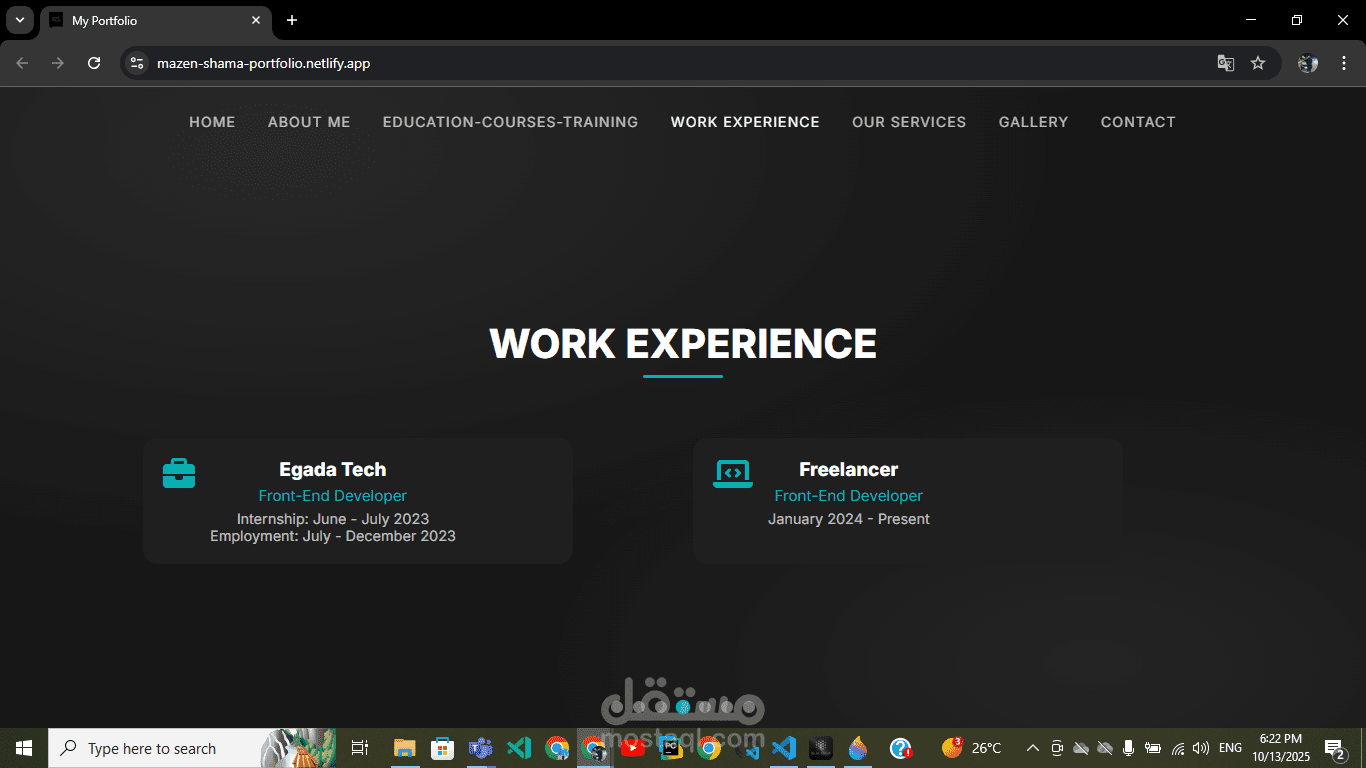Click Employment: July - December 2023 text
Viewport: 1366px width, 768px height.
tap(333, 536)
